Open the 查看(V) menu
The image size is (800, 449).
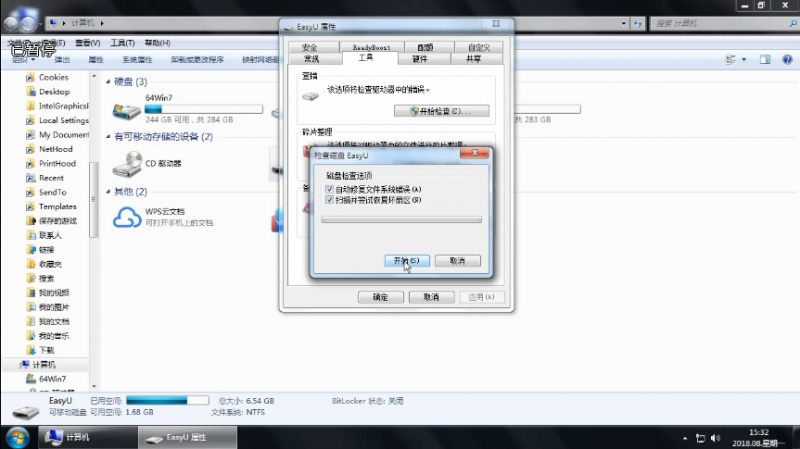pyautogui.click(x=88, y=43)
